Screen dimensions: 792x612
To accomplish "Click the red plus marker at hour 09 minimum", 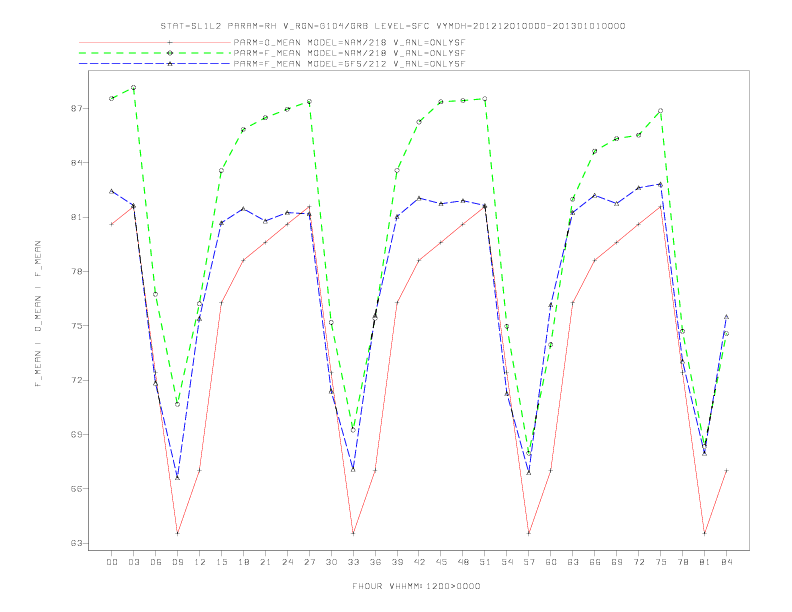I will 177,533.
